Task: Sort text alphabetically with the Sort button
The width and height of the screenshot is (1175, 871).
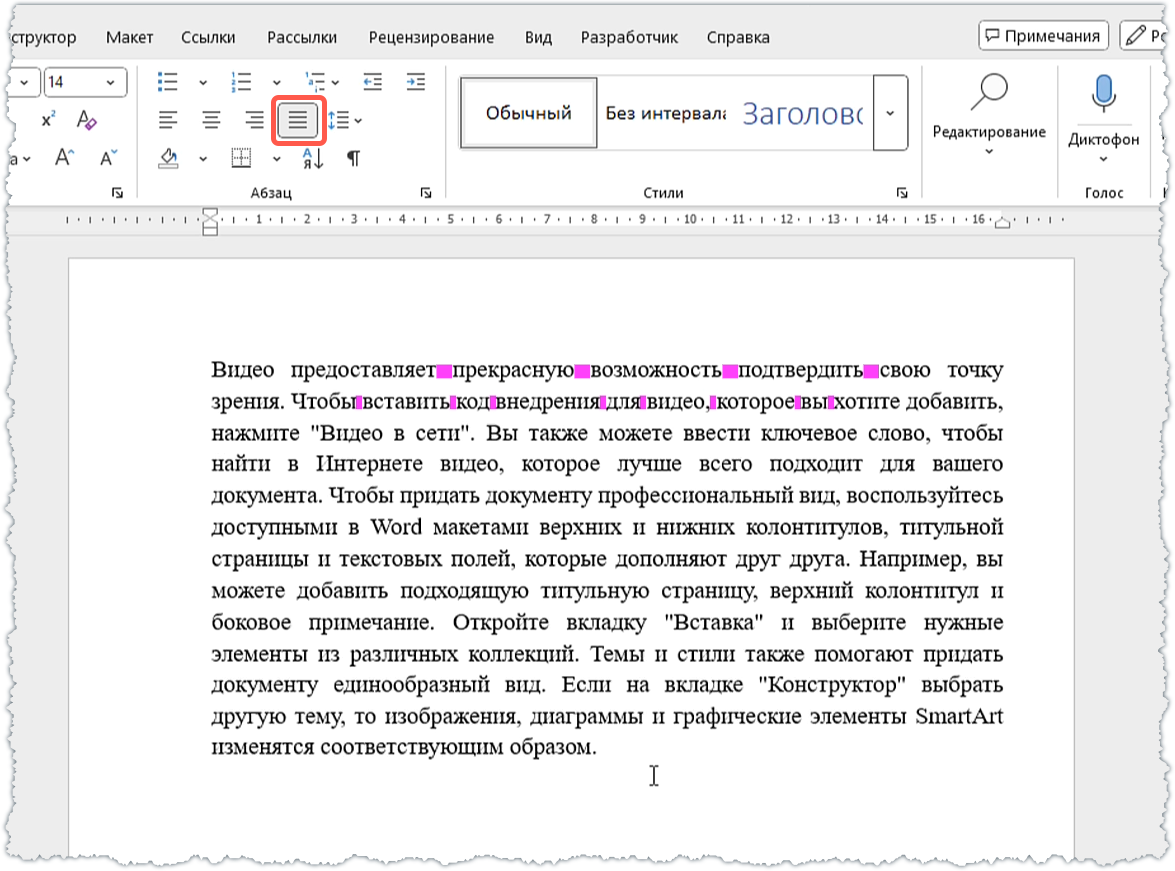Action: (313, 158)
